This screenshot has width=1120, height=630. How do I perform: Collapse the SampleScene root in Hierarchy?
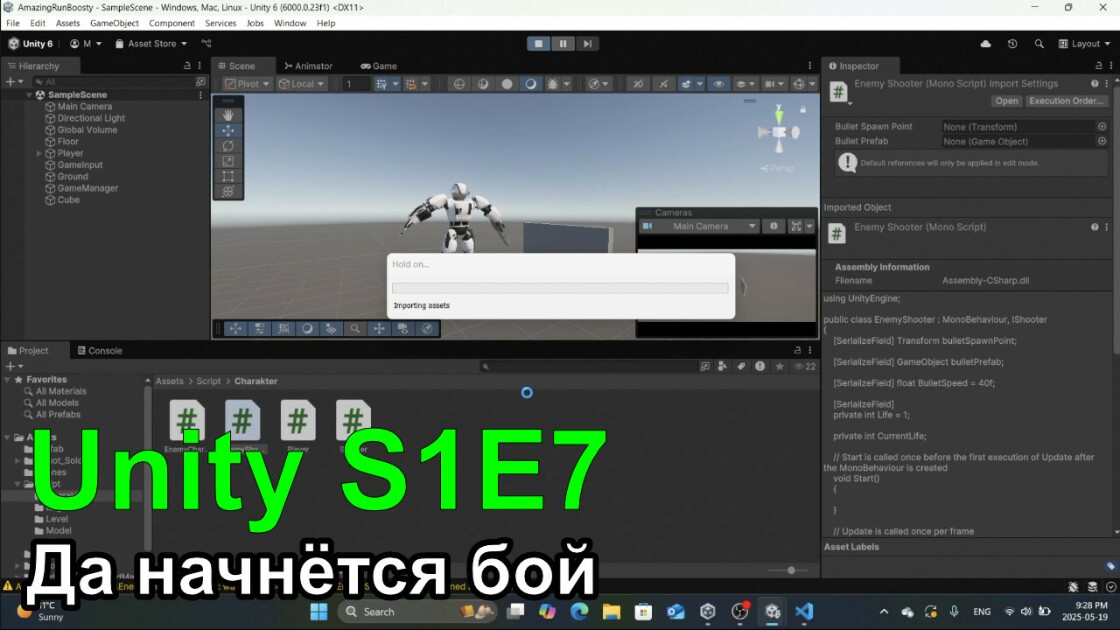(x=29, y=95)
